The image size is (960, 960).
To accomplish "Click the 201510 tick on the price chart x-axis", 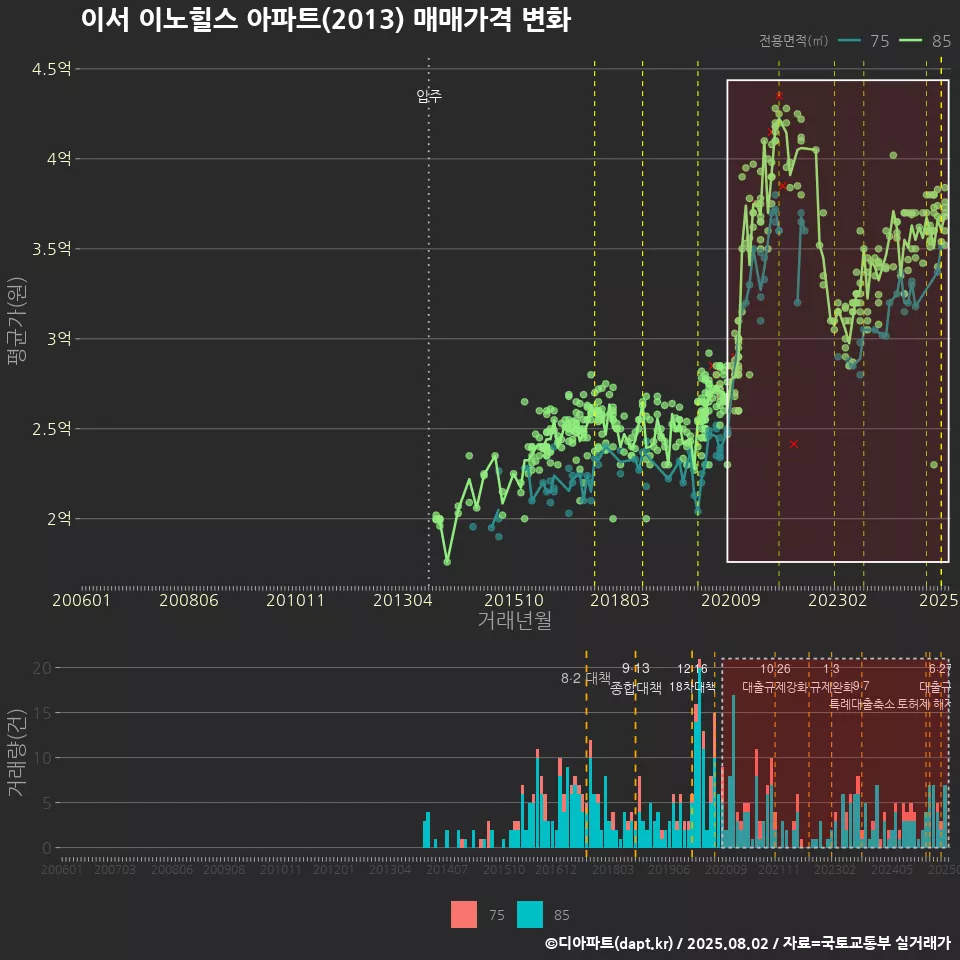I will click(514, 600).
